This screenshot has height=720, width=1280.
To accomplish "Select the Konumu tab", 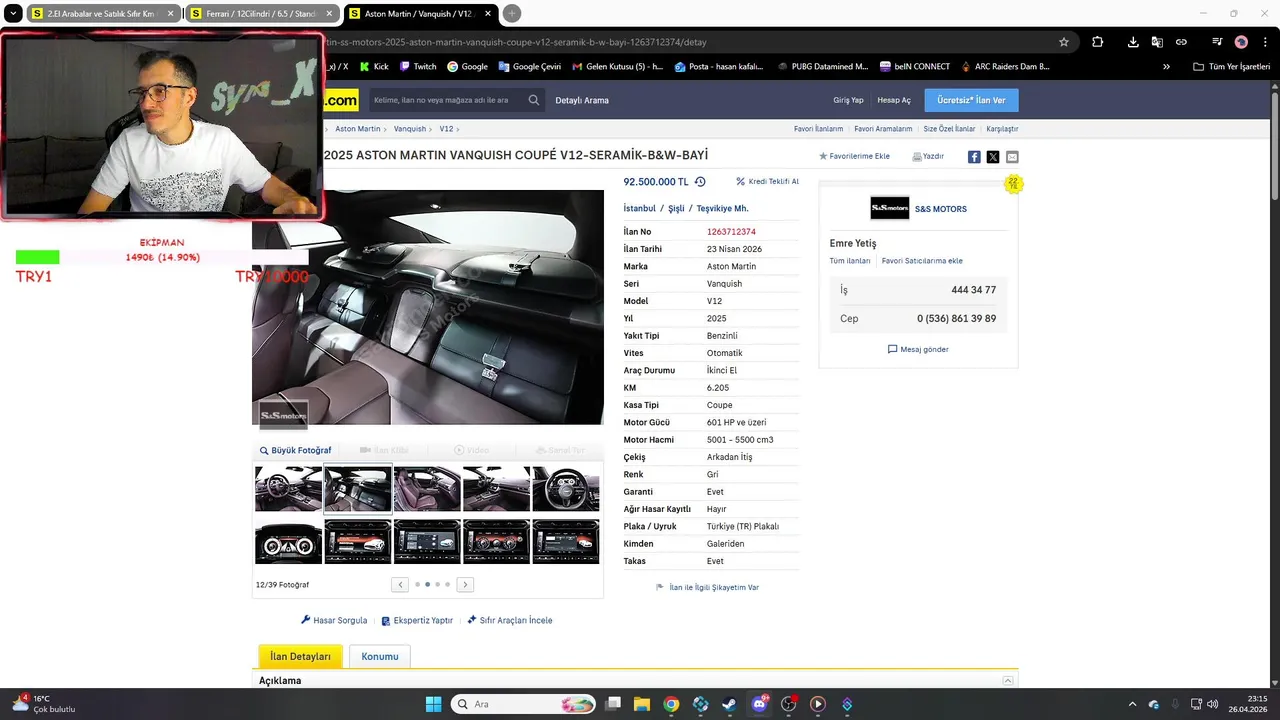I will point(380,657).
